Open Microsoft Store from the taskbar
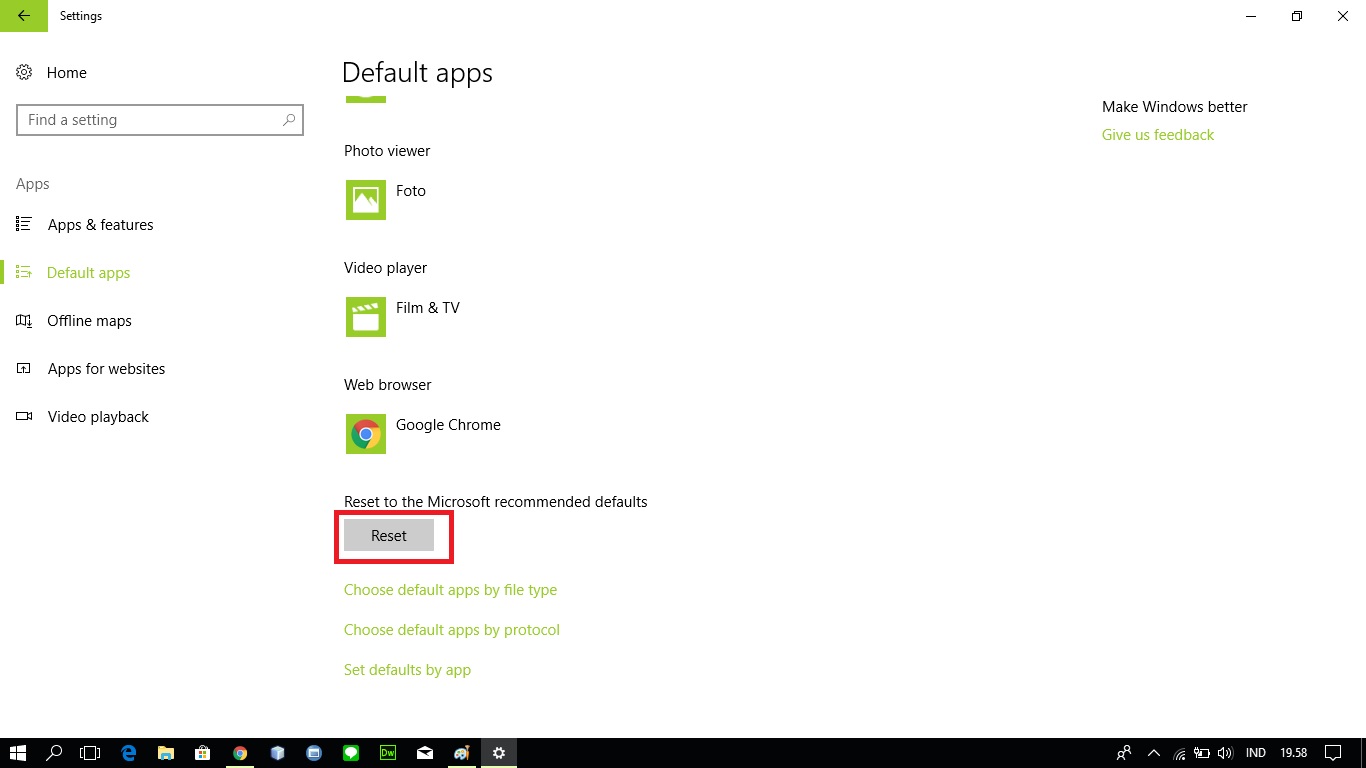The height and width of the screenshot is (768, 1366). (203, 753)
